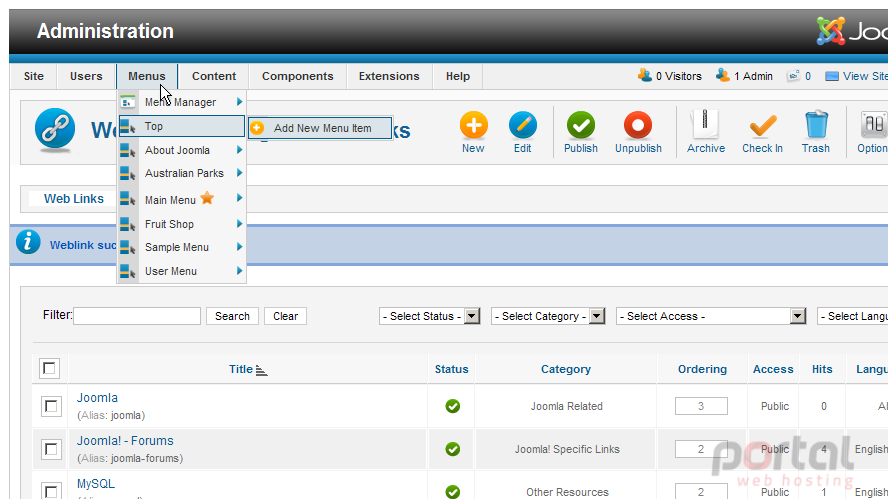Click the New toolbar icon

tap(473, 125)
